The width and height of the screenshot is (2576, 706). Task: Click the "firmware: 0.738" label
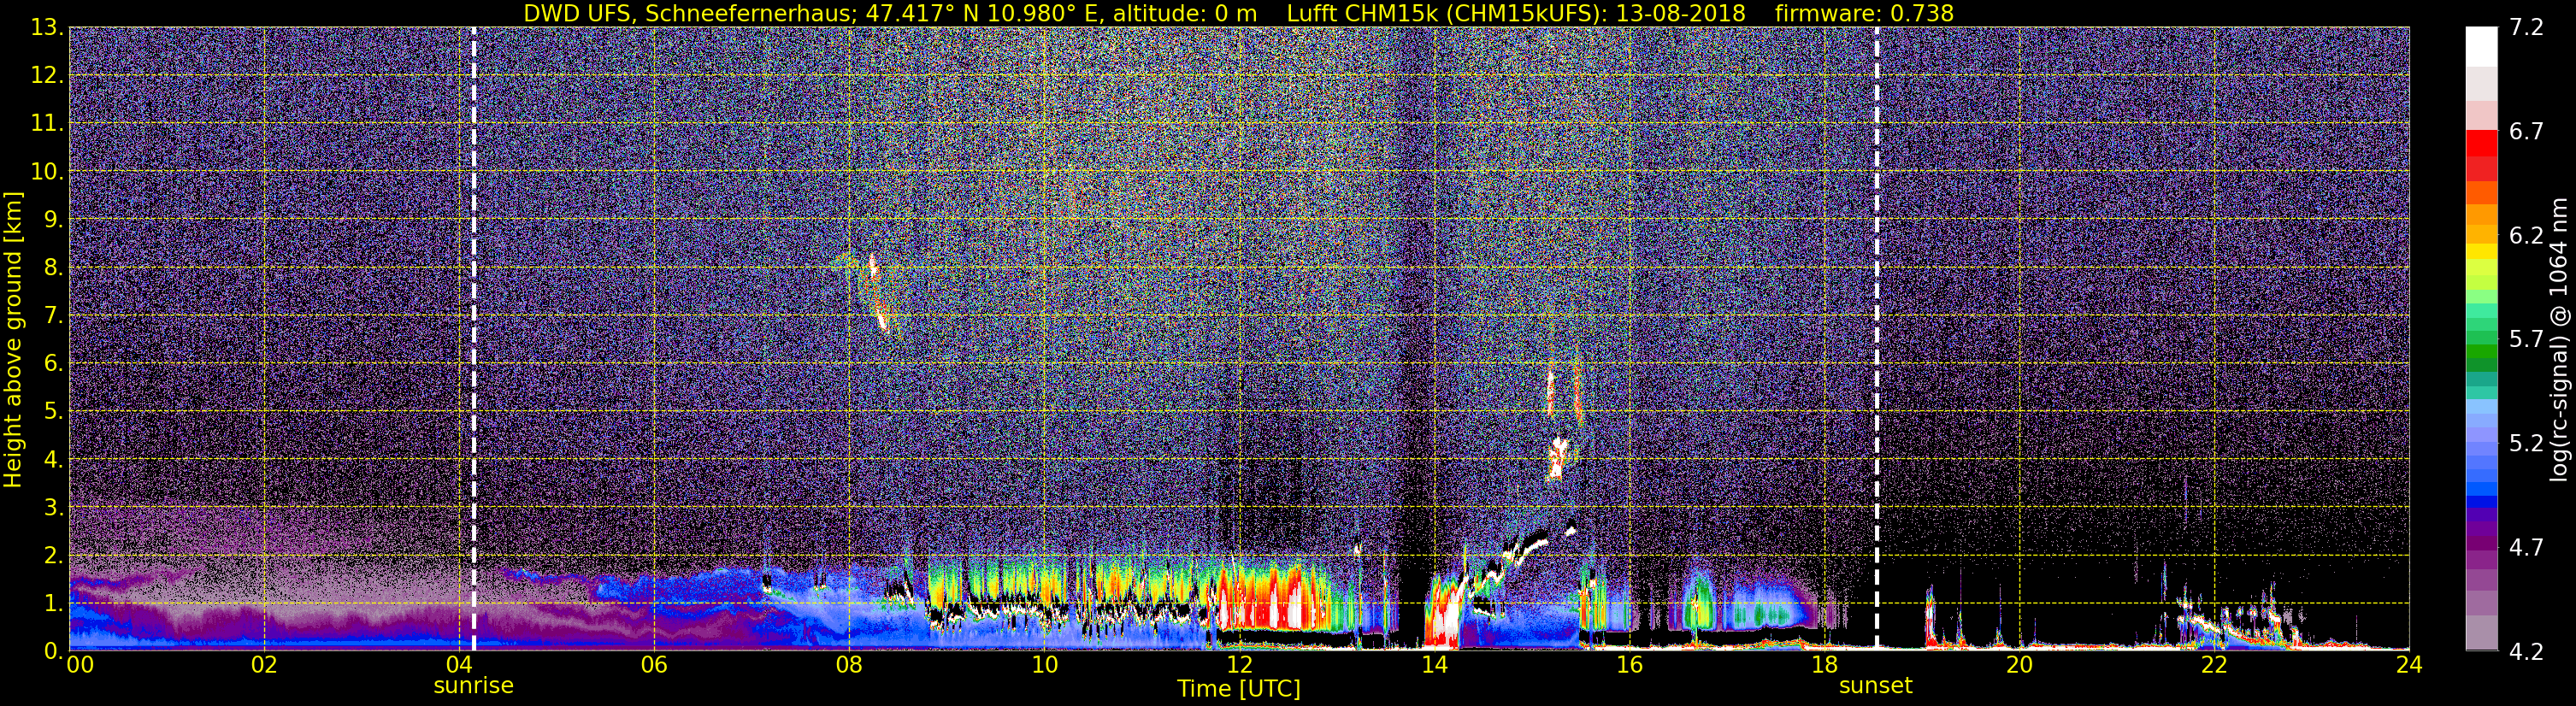point(1864,13)
